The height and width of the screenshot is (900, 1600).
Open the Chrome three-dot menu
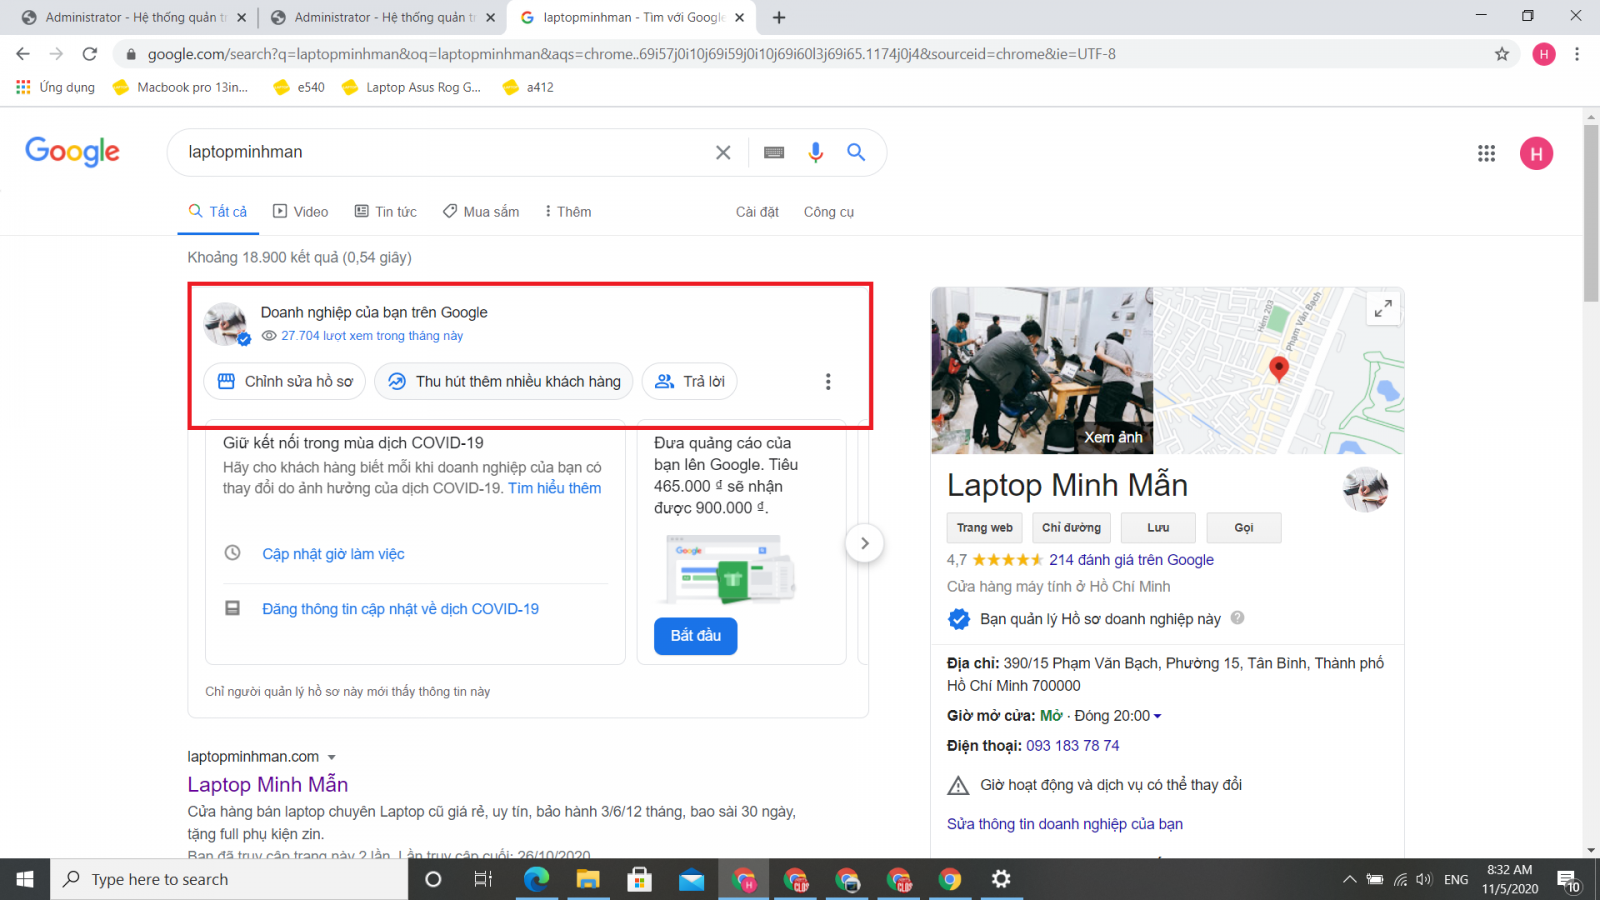pos(1577,54)
